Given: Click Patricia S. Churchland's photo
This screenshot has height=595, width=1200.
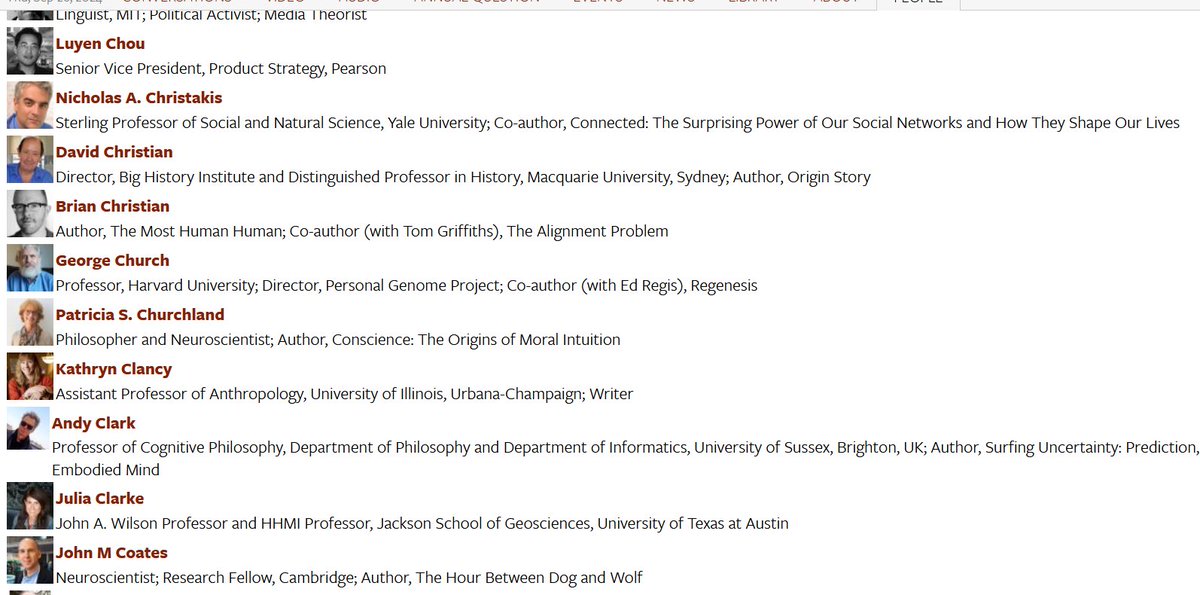Looking at the screenshot, I should pyautogui.click(x=30, y=321).
